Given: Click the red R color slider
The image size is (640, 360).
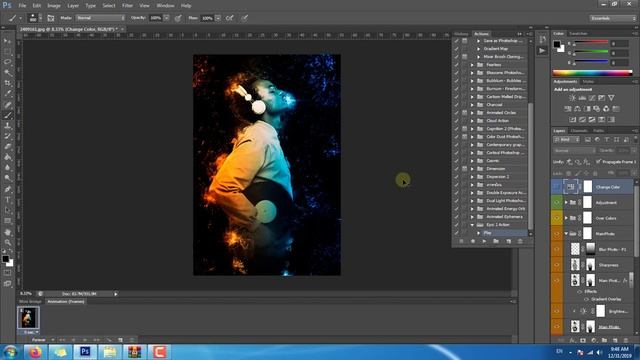Looking at the screenshot, I should 591,42.
